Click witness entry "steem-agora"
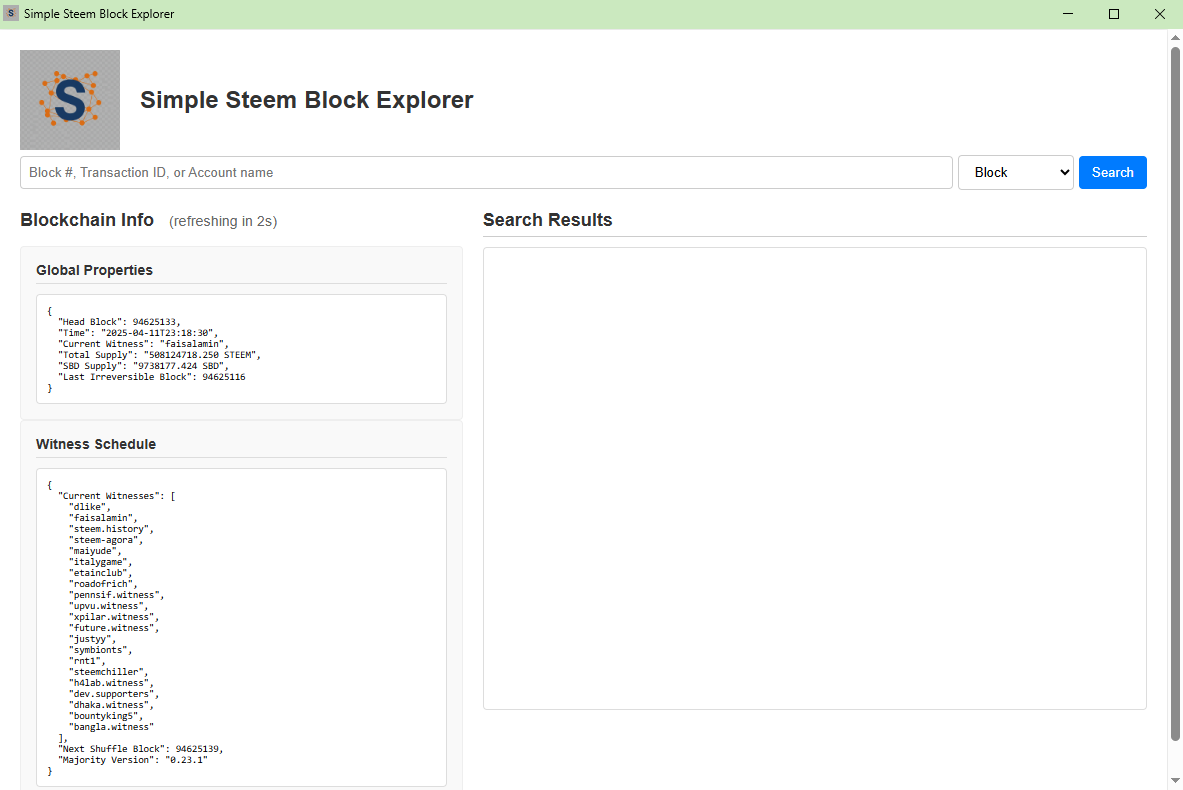 click(x=106, y=540)
